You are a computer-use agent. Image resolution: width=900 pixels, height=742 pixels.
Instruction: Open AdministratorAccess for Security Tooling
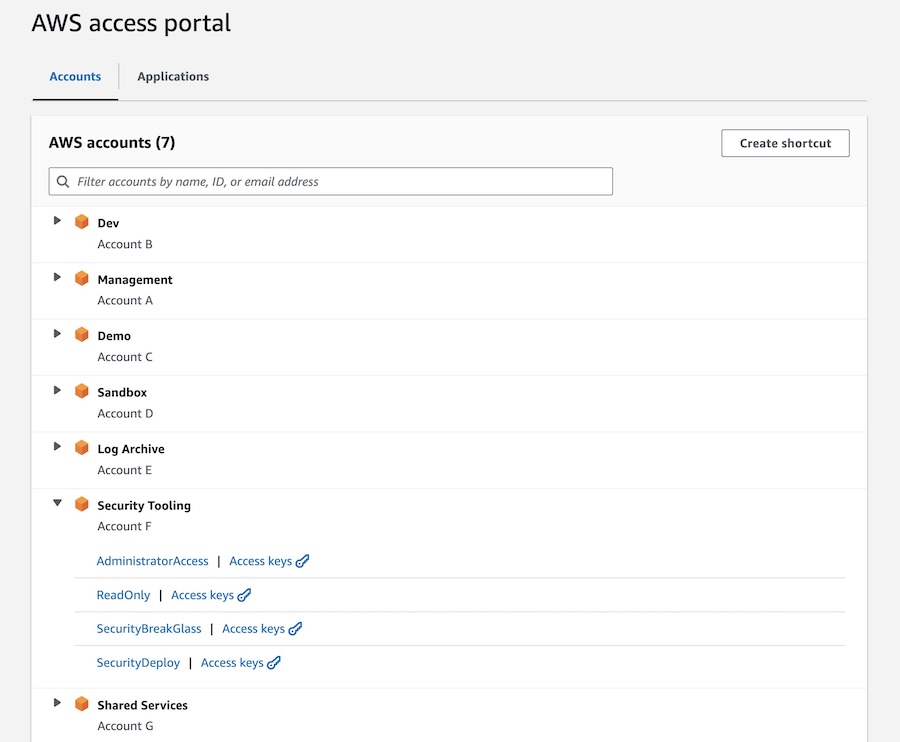point(152,561)
